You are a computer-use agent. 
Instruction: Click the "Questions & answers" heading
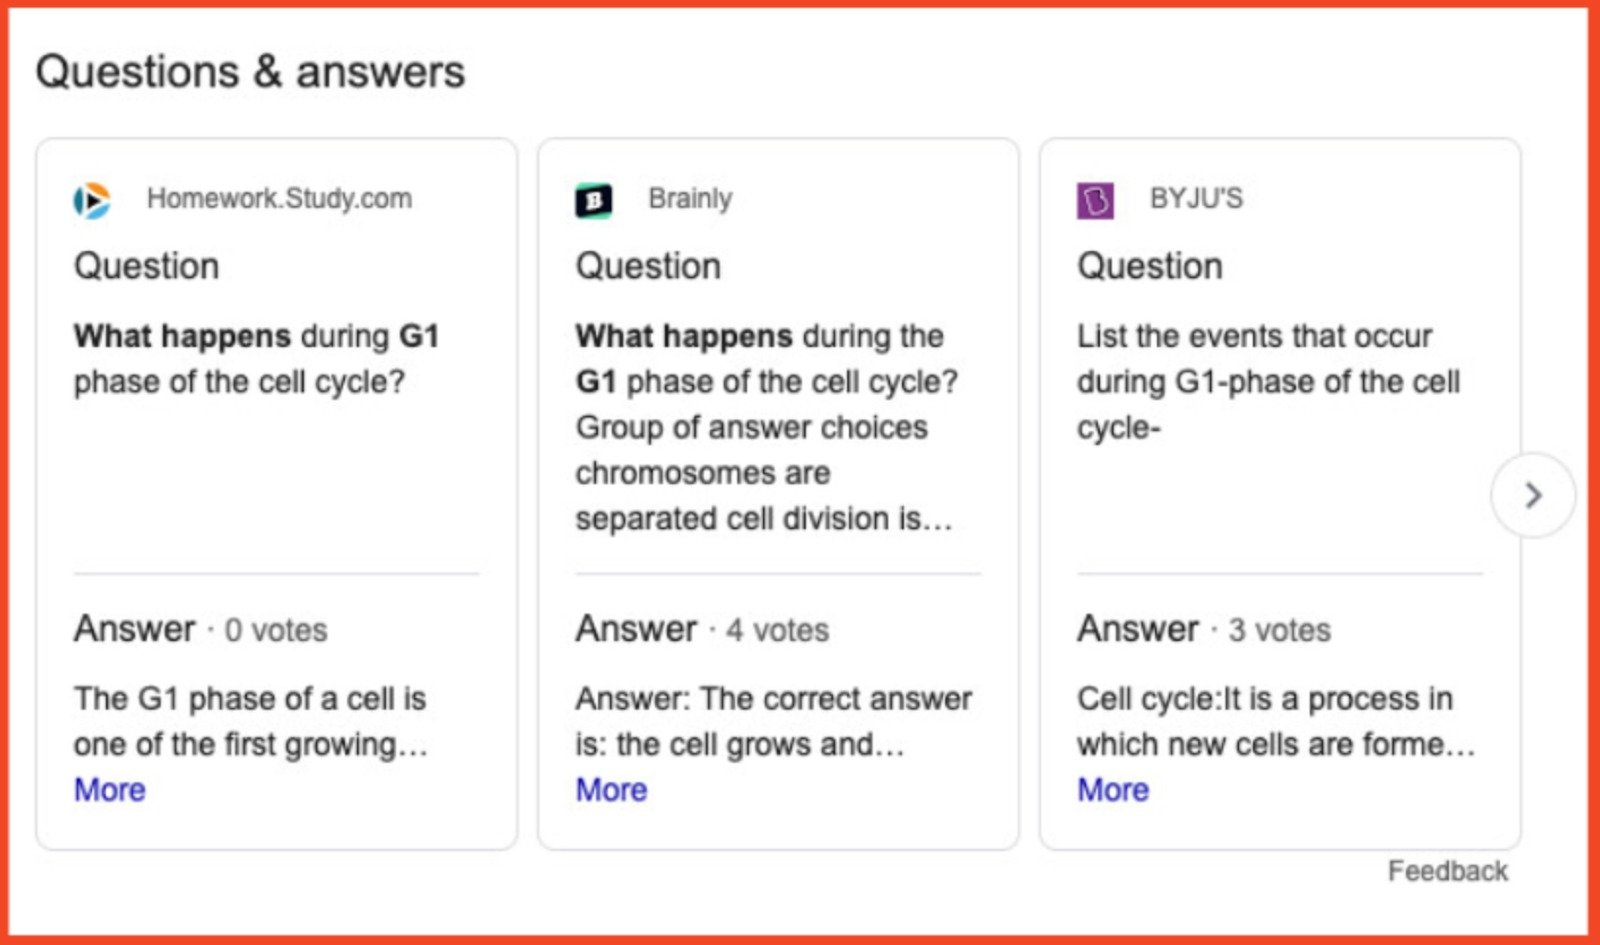[x=249, y=70]
